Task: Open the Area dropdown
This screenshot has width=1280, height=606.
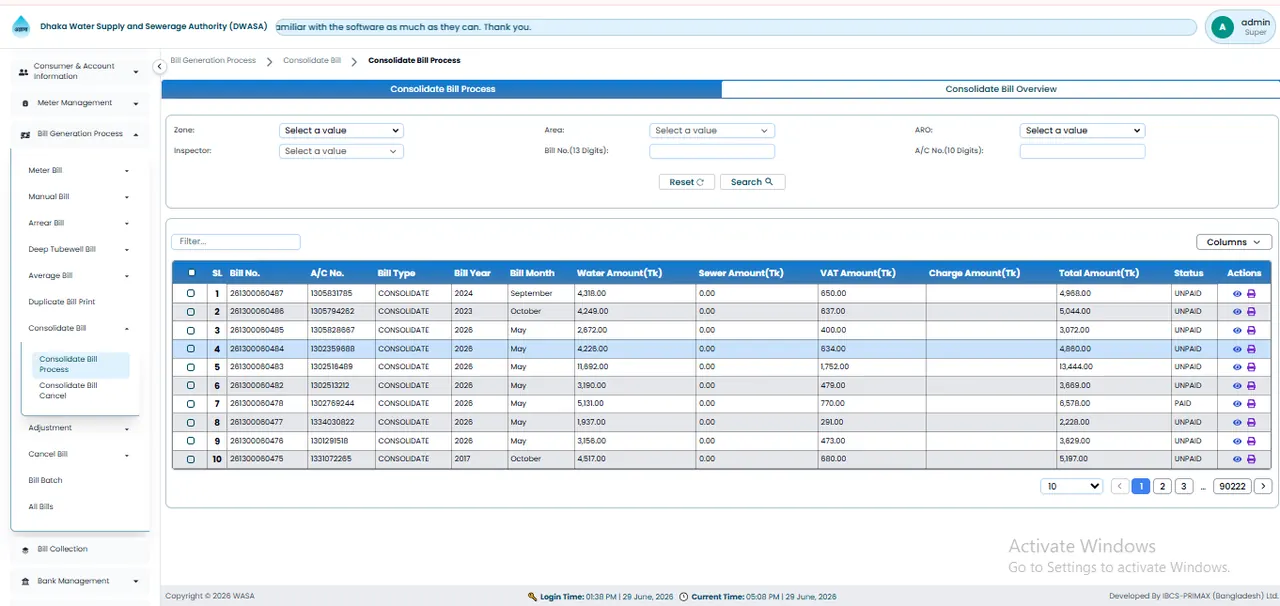Action: [x=712, y=131]
